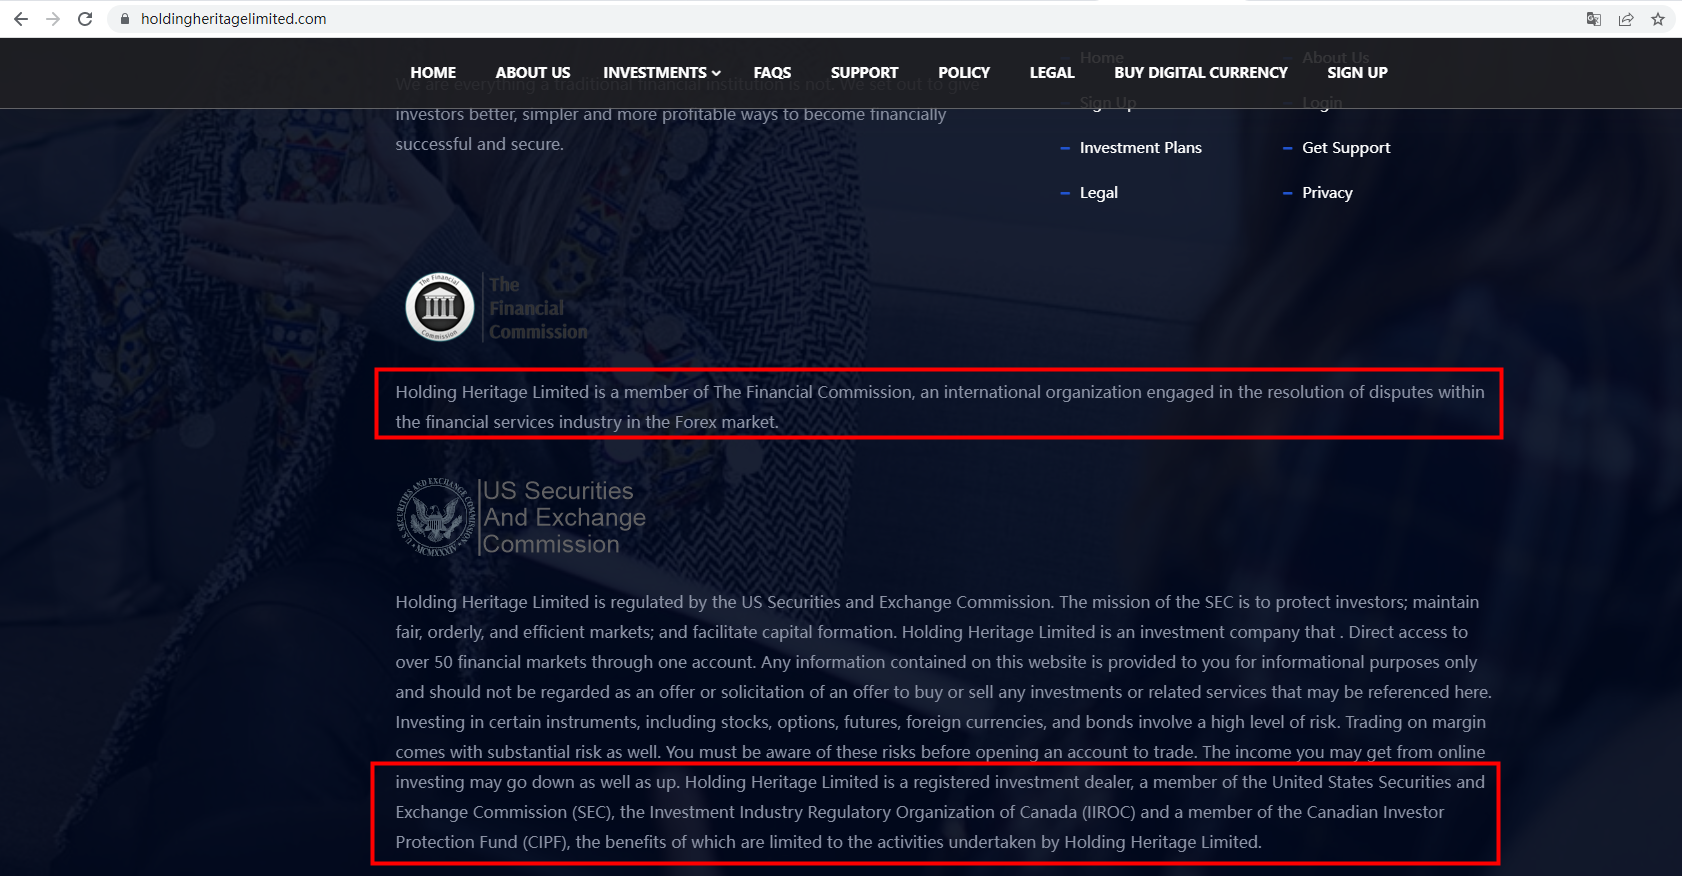
Task: Click the padlock site security icon
Action: tap(125, 19)
